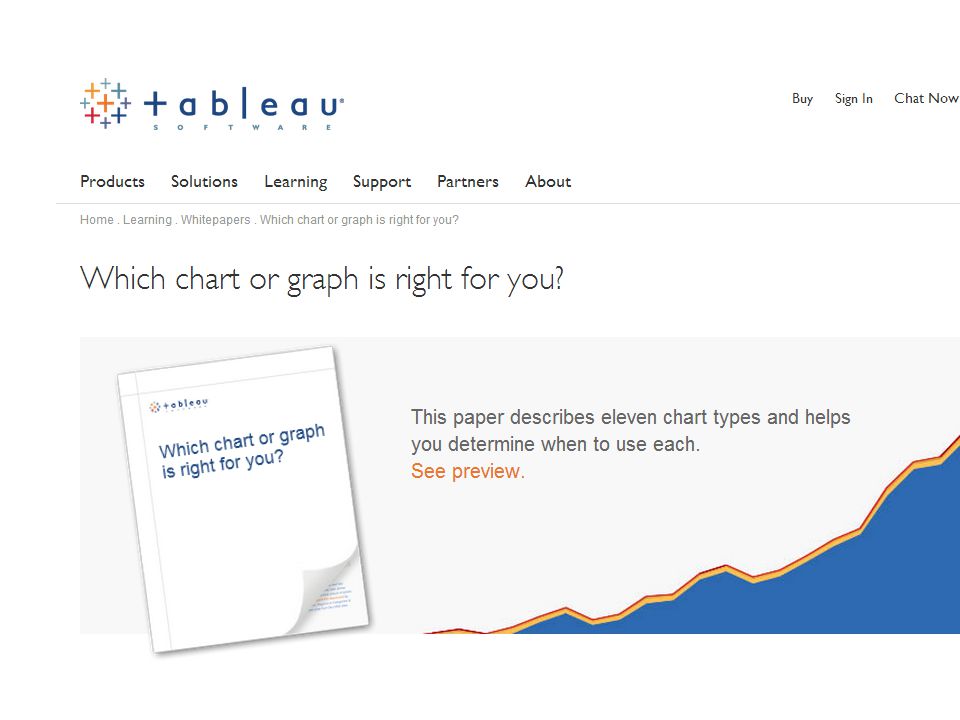960x720 pixels.
Task: Click the Tableau Software logo
Action: (212, 105)
